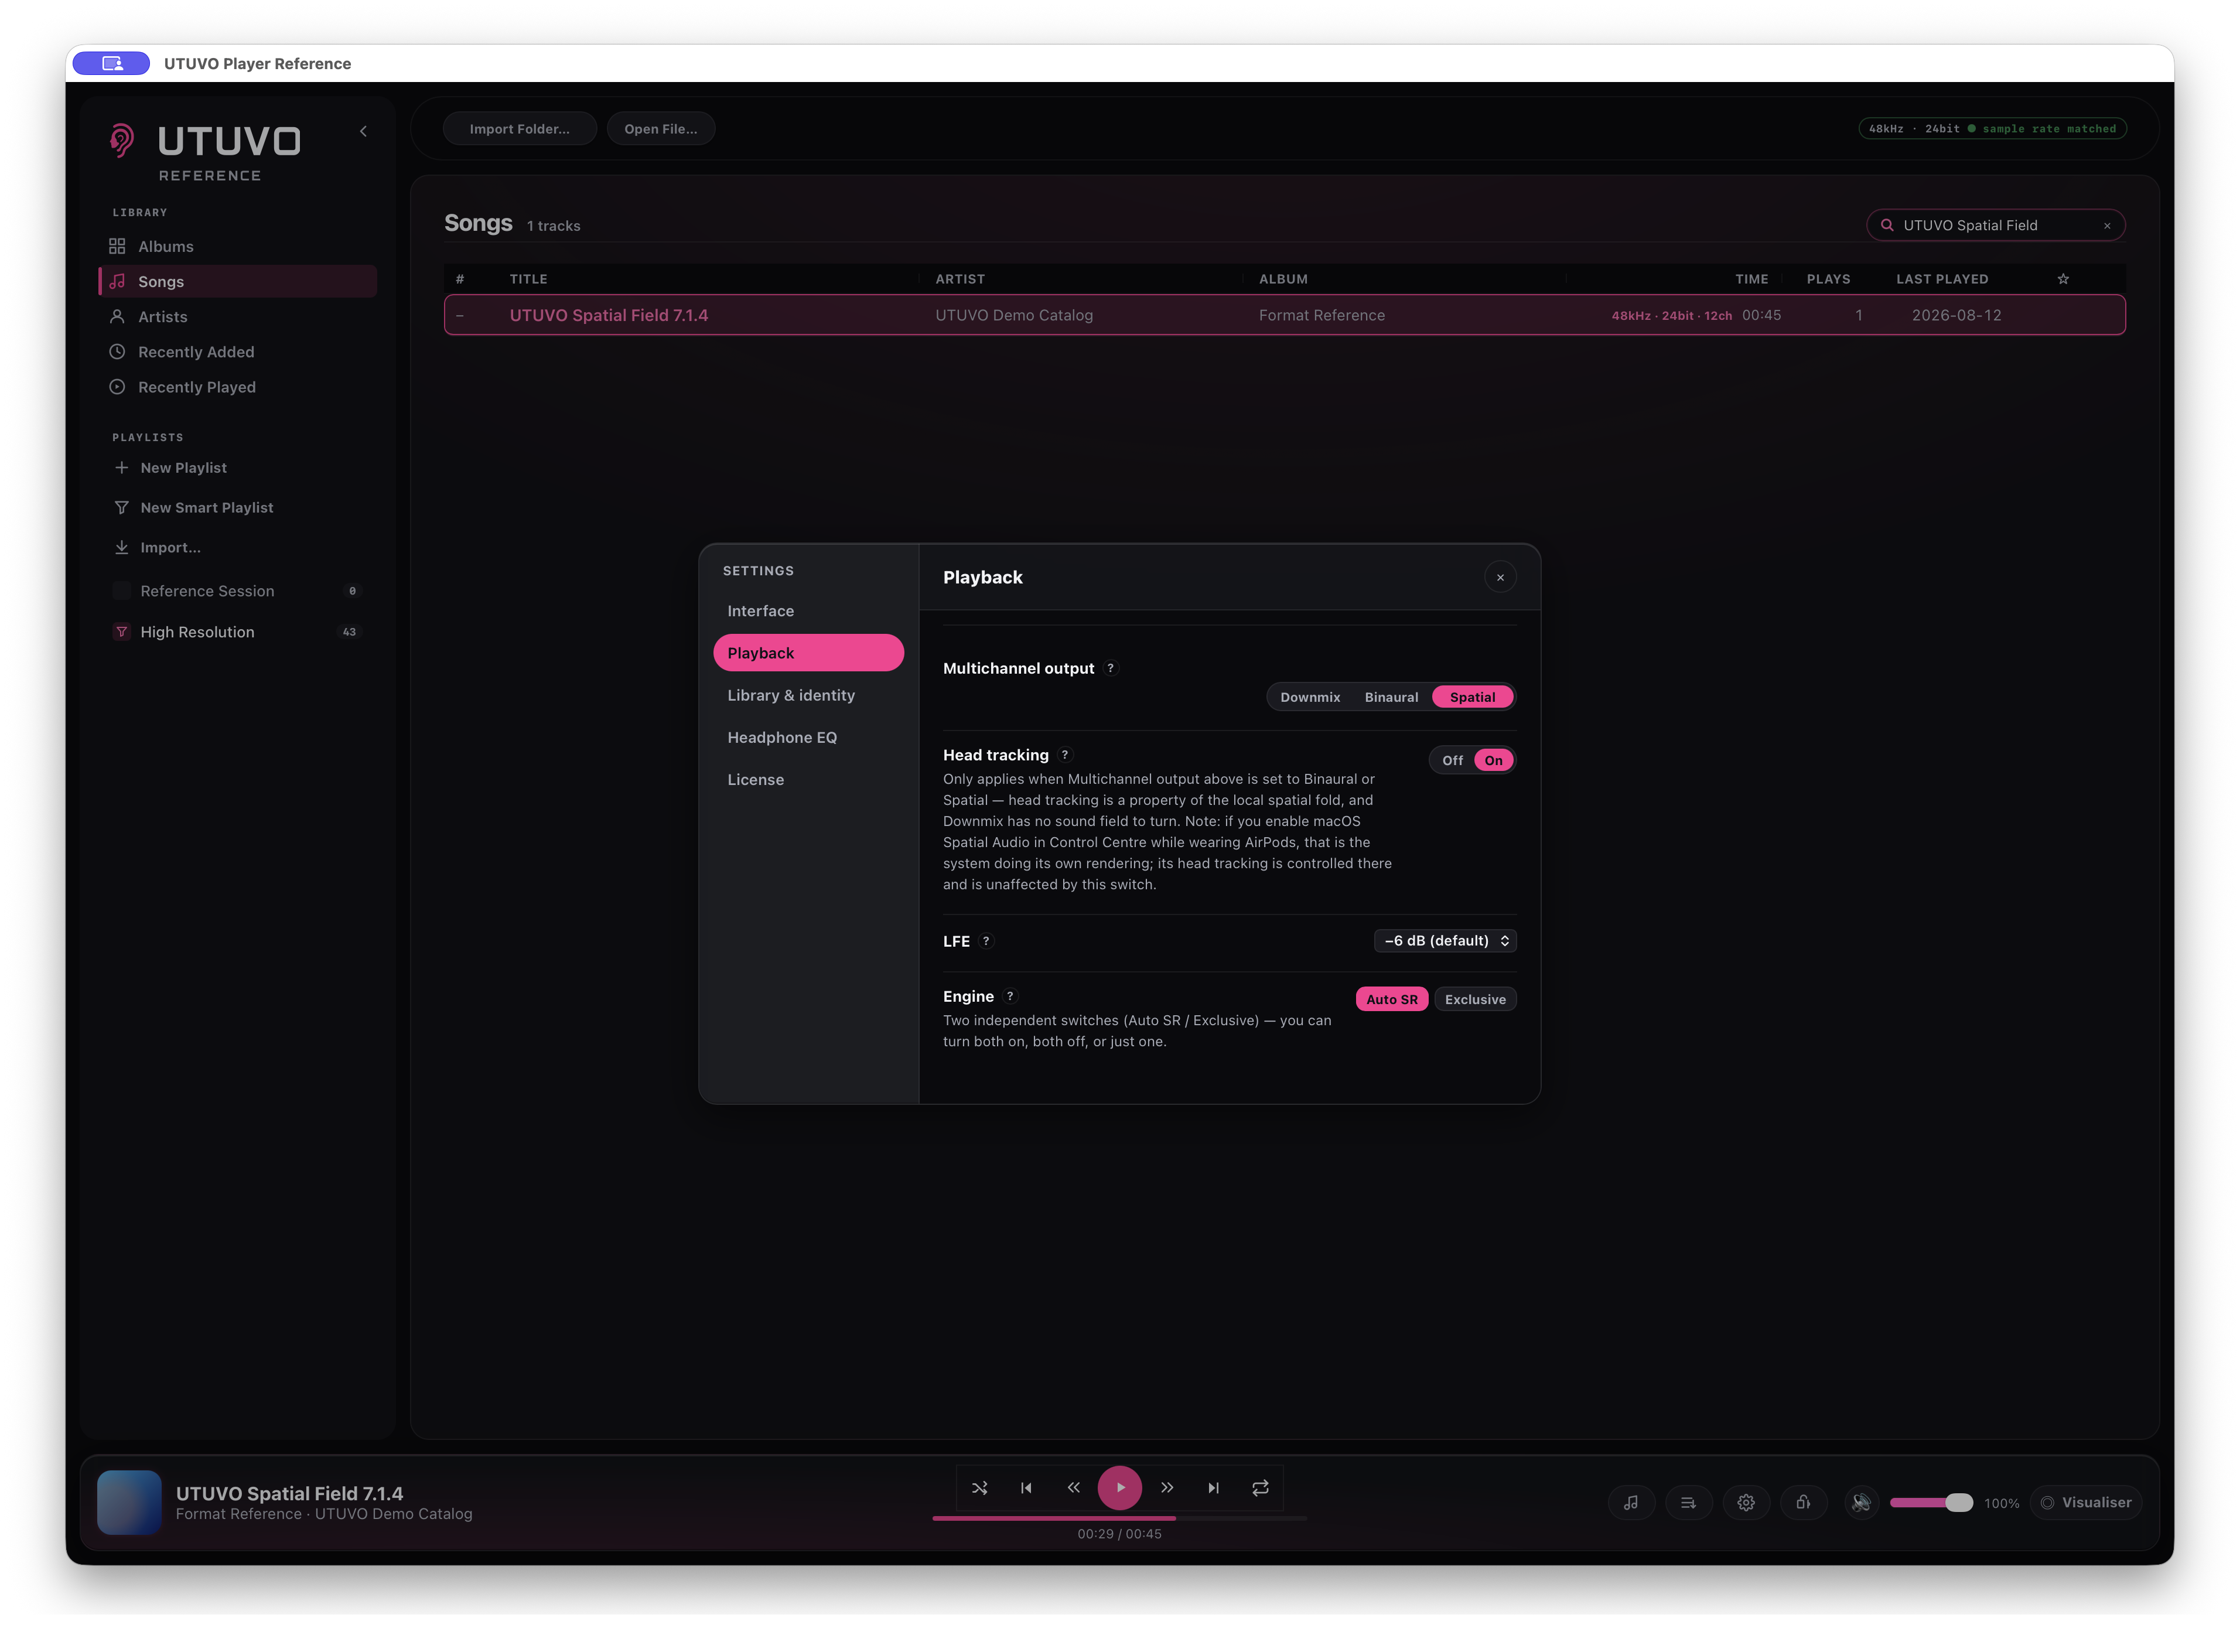Click the volume slider
Image resolution: width=2240 pixels, height=1652 pixels.
pyautogui.click(x=1931, y=1503)
